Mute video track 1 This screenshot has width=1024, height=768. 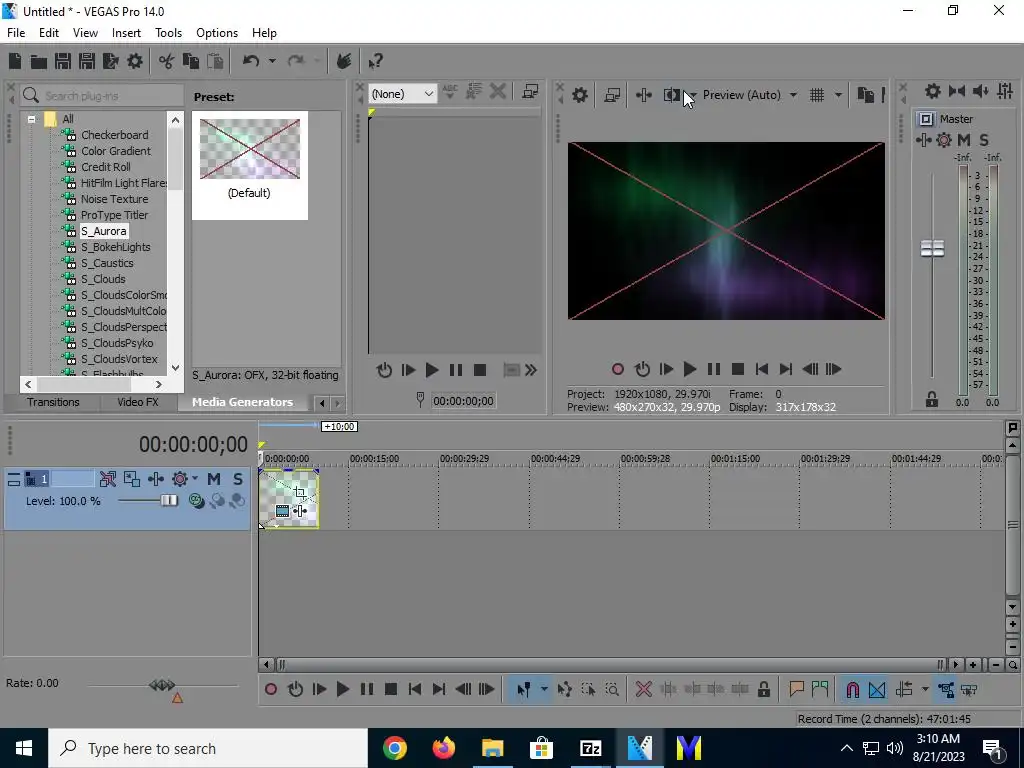click(214, 479)
